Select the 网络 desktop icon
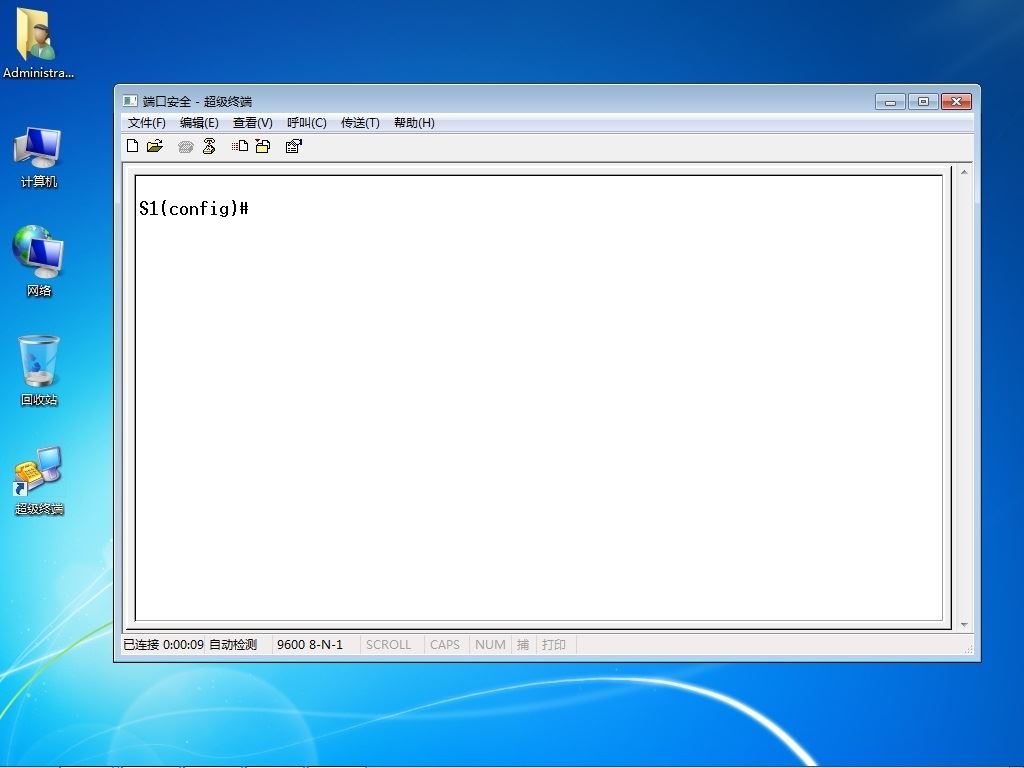Viewport: 1024px width, 768px height. (39, 261)
